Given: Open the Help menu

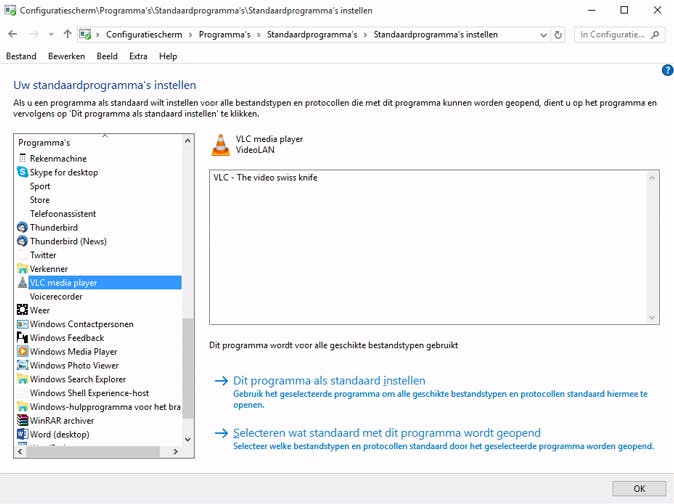Looking at the screenshot, I should pos(168,56).
